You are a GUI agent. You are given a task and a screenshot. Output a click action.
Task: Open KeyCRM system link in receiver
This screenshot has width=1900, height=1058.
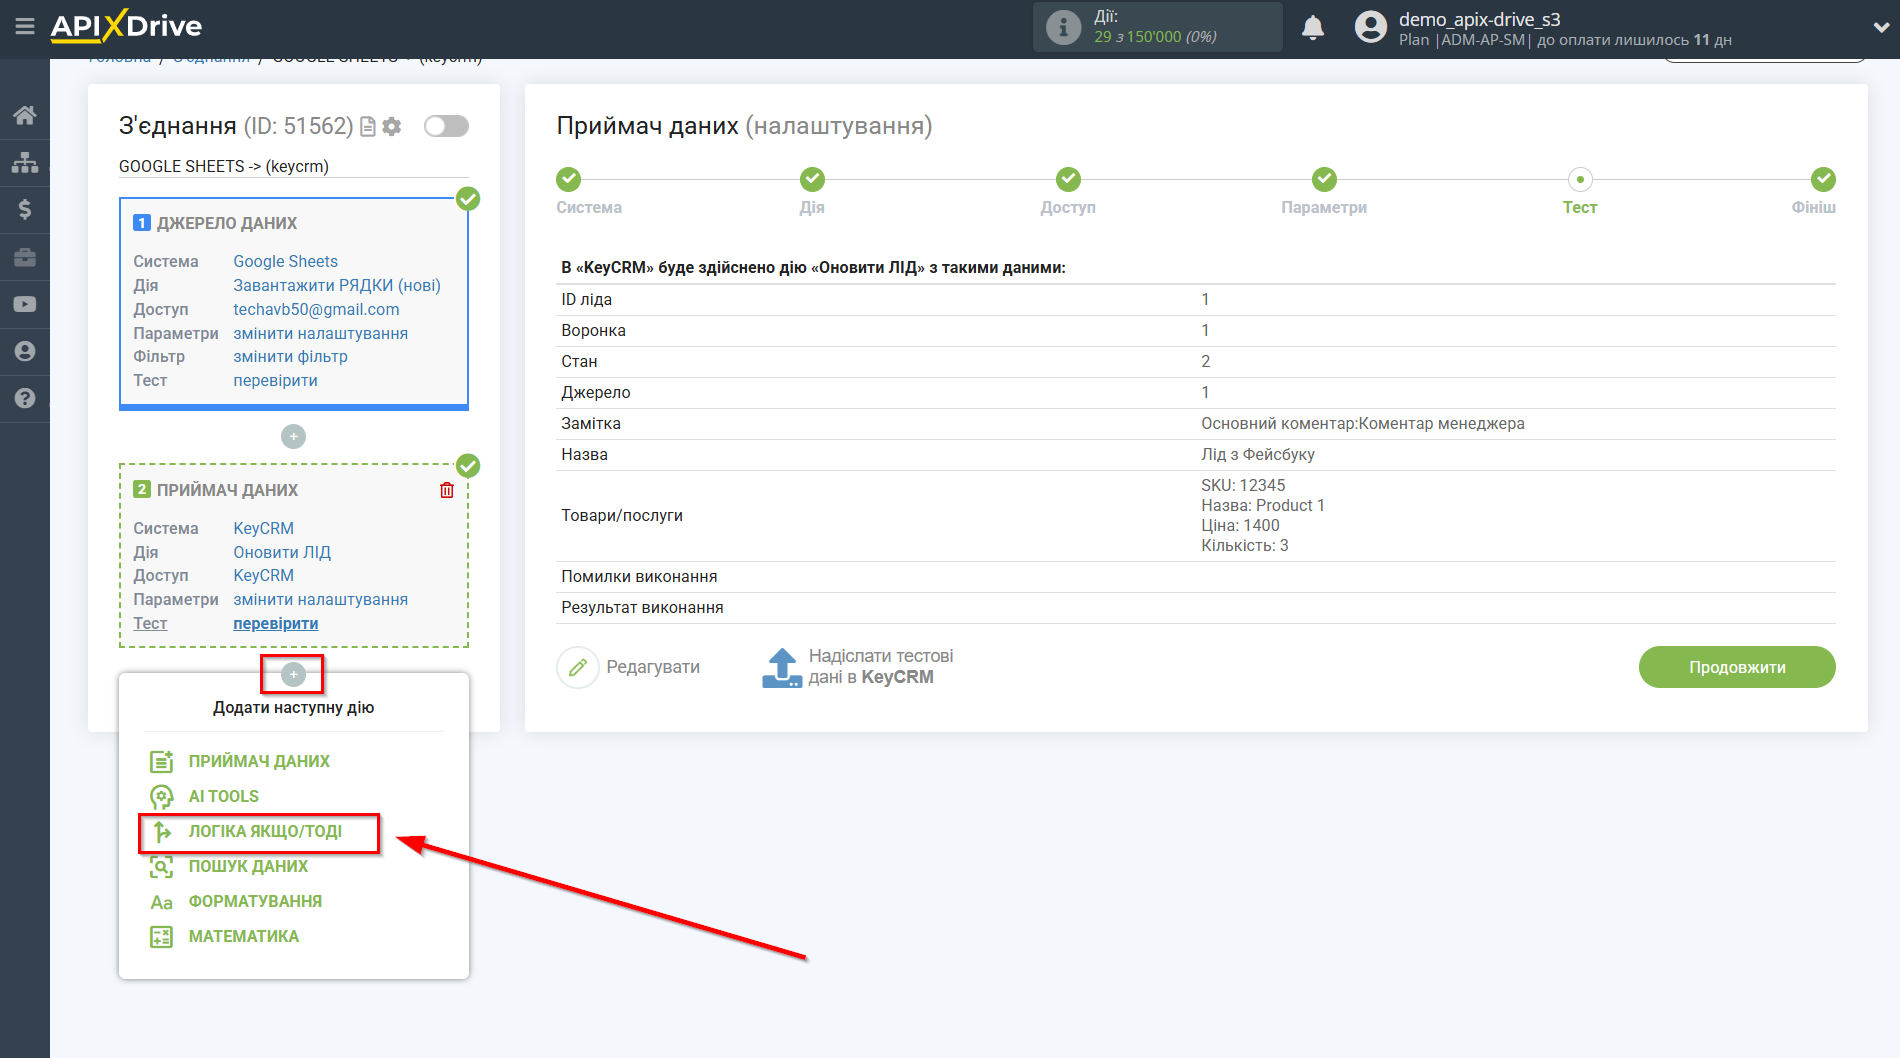tap(263, 528)
